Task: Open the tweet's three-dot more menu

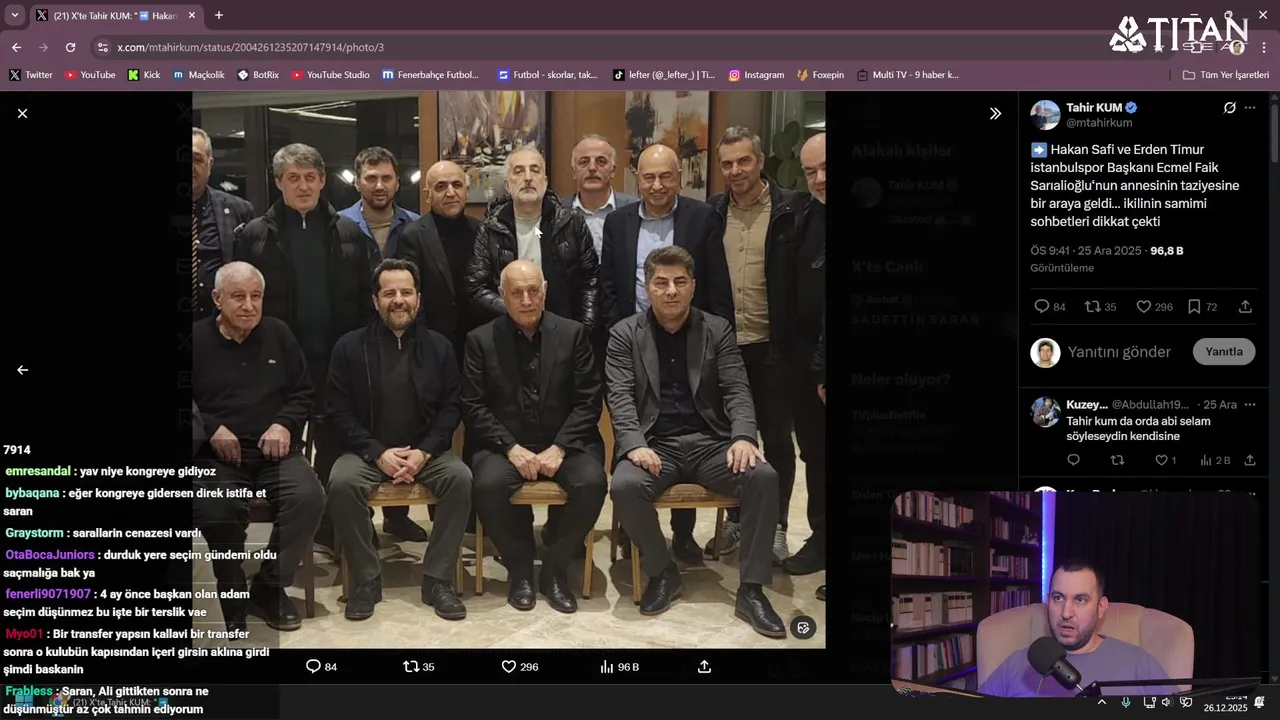Action: 1250,107
